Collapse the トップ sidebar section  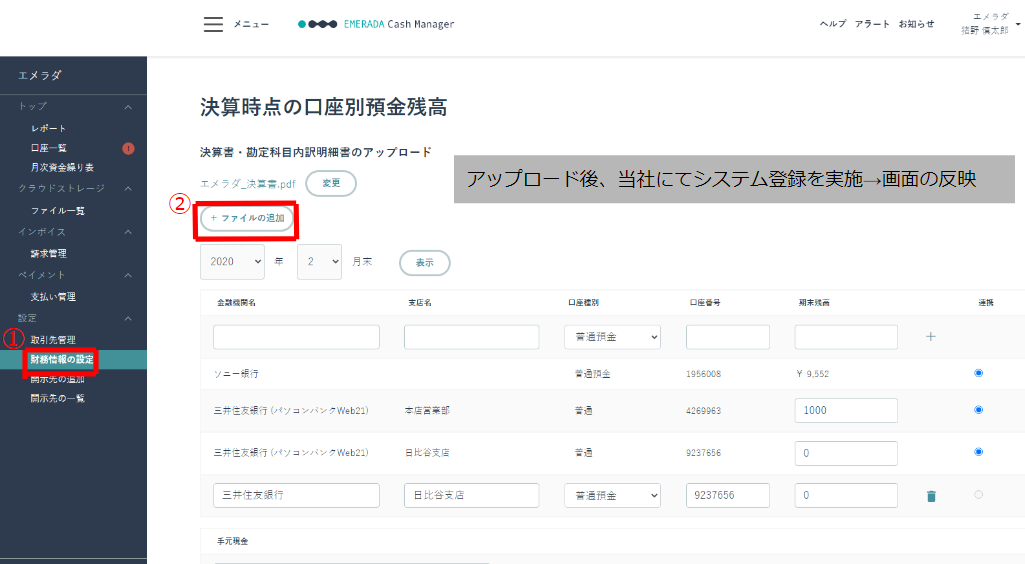[x=128, y=107]
